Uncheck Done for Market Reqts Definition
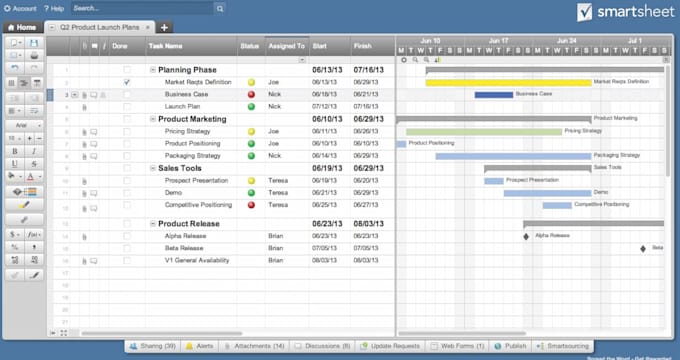The image size is (680, 360). [x=127, y=82]
